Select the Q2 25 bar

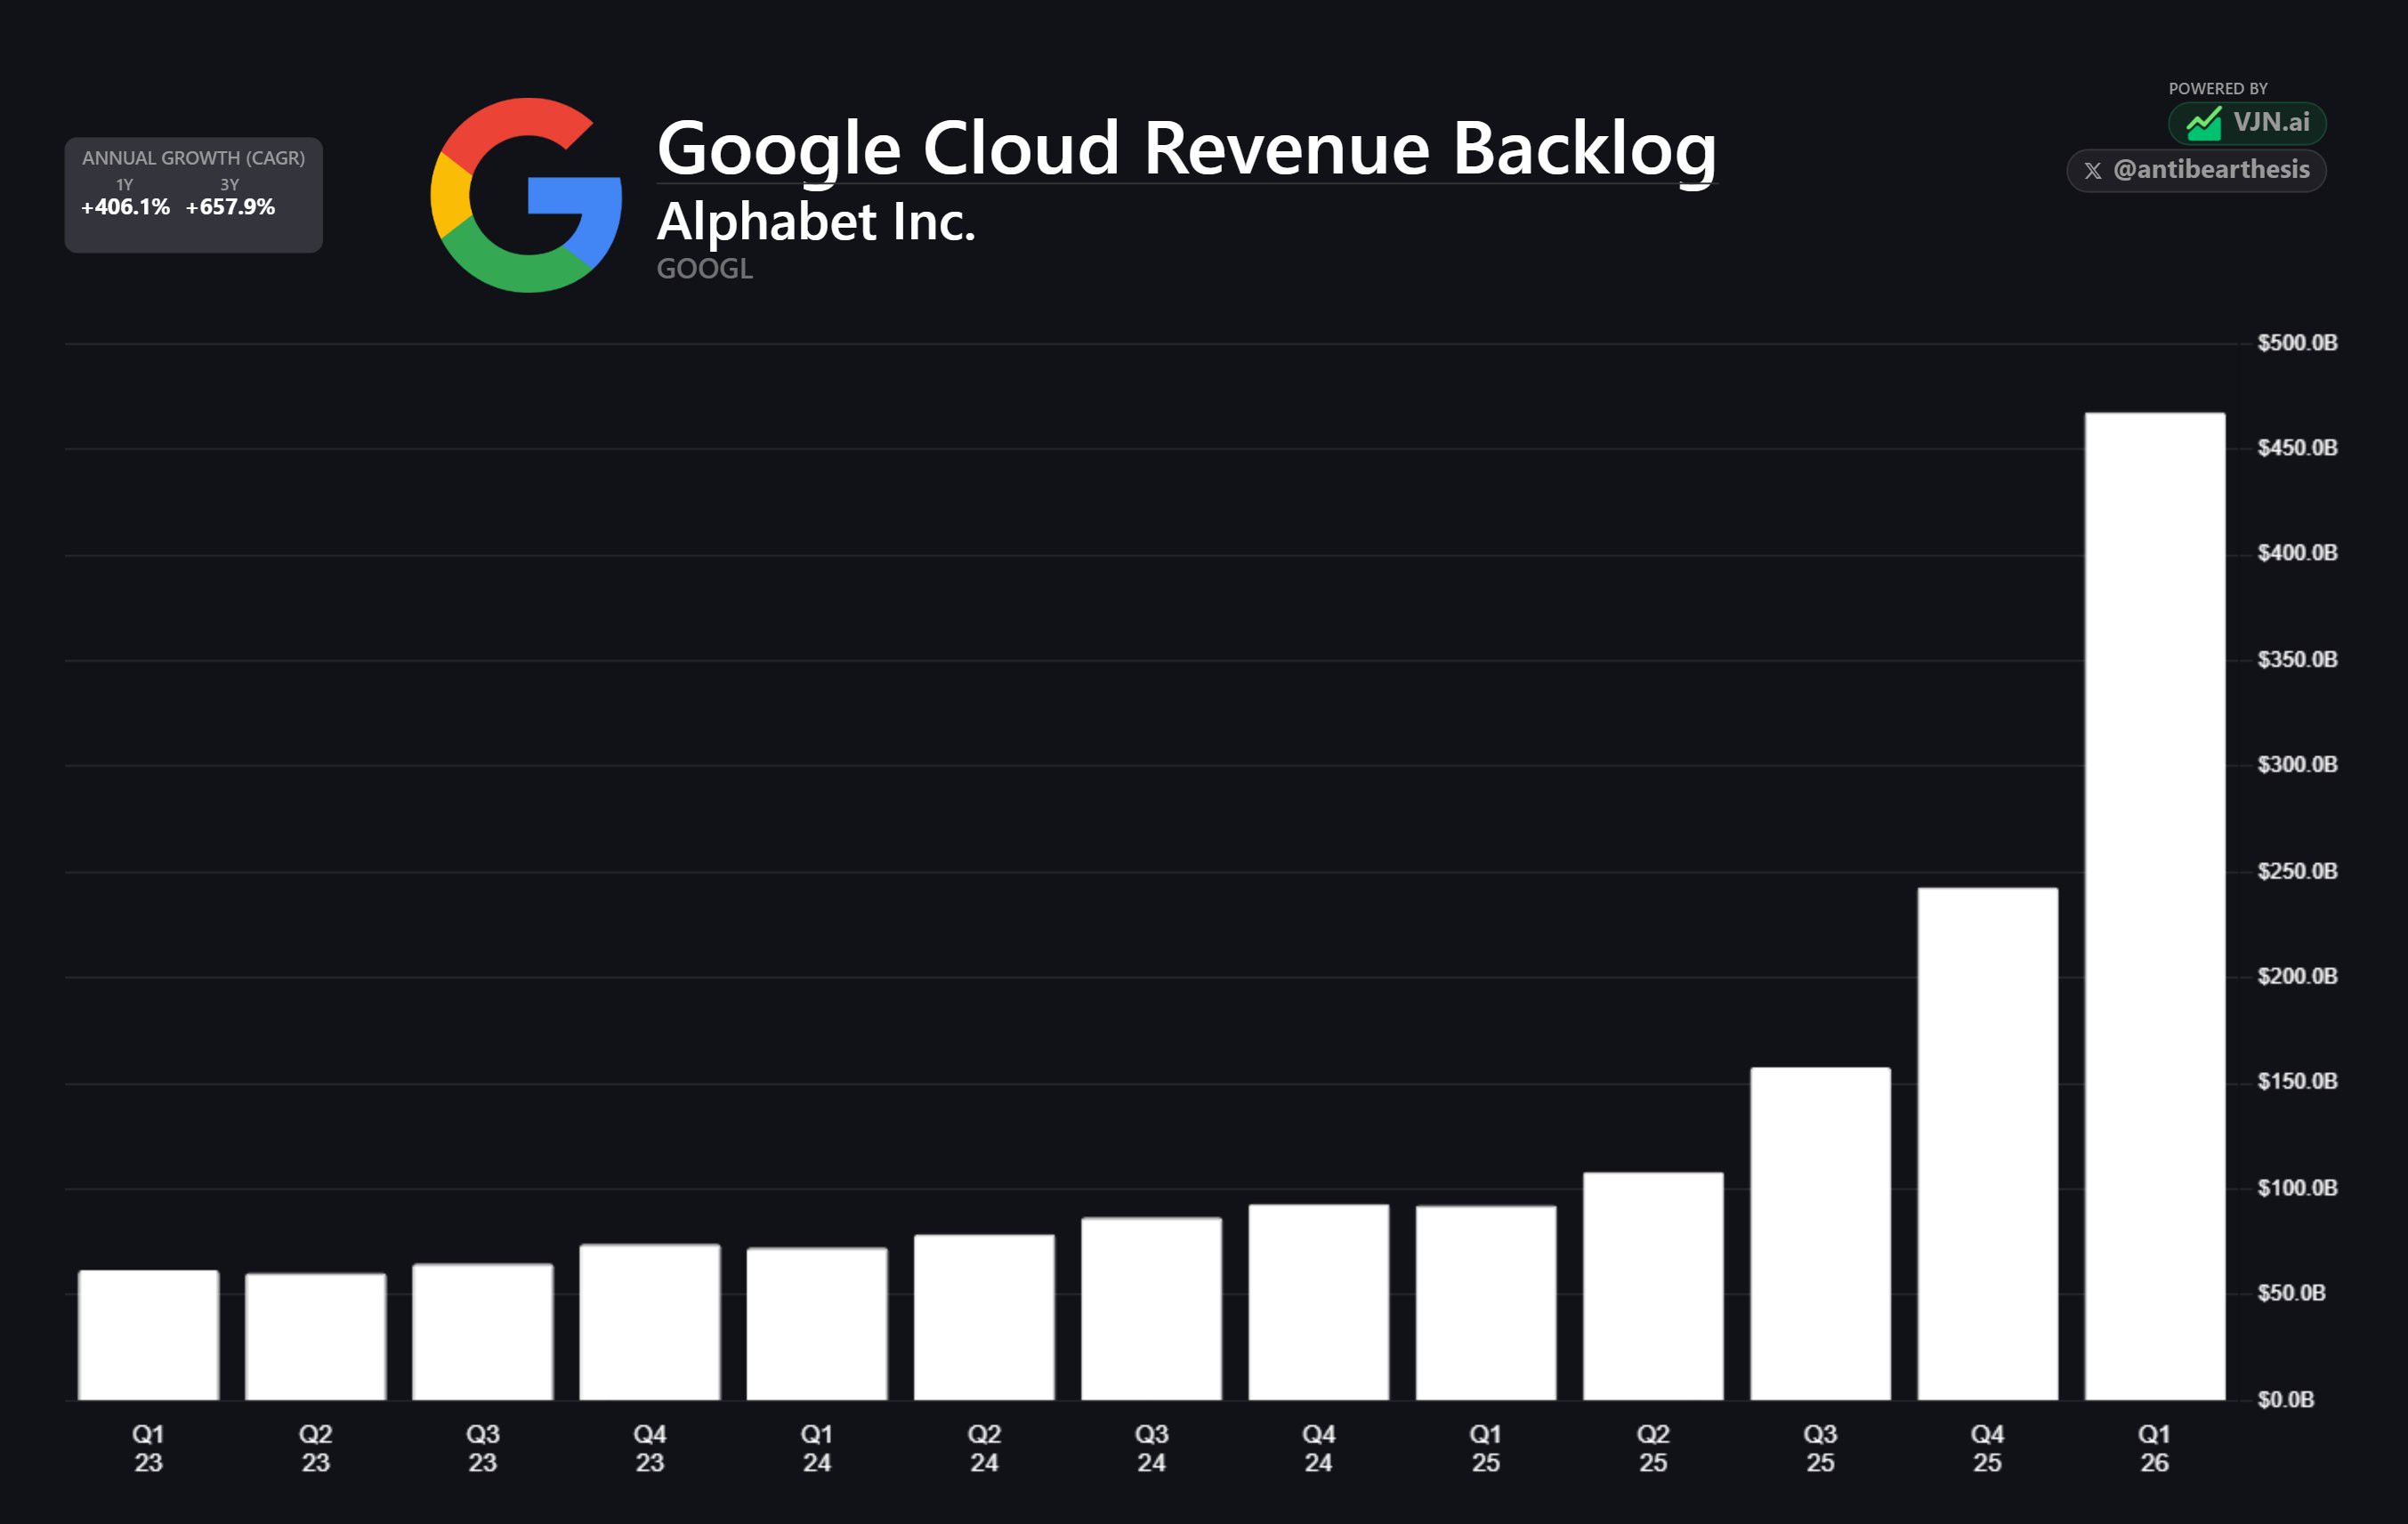coord(1653,1286)
